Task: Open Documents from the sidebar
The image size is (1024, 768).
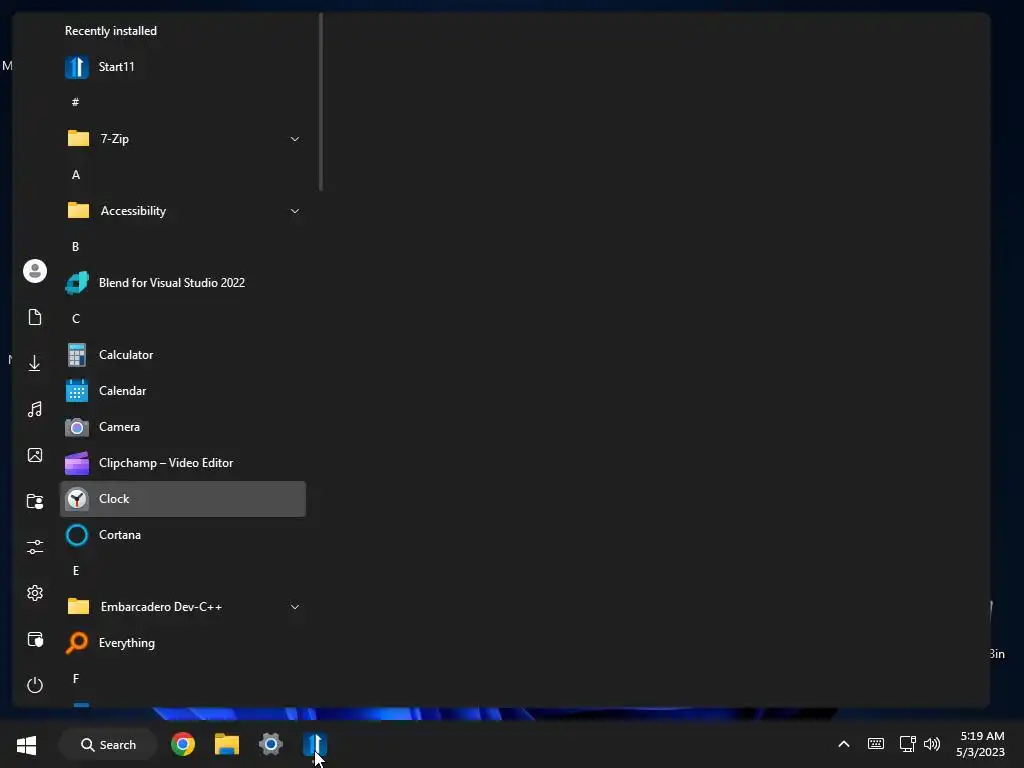Action: click(35, 317)
